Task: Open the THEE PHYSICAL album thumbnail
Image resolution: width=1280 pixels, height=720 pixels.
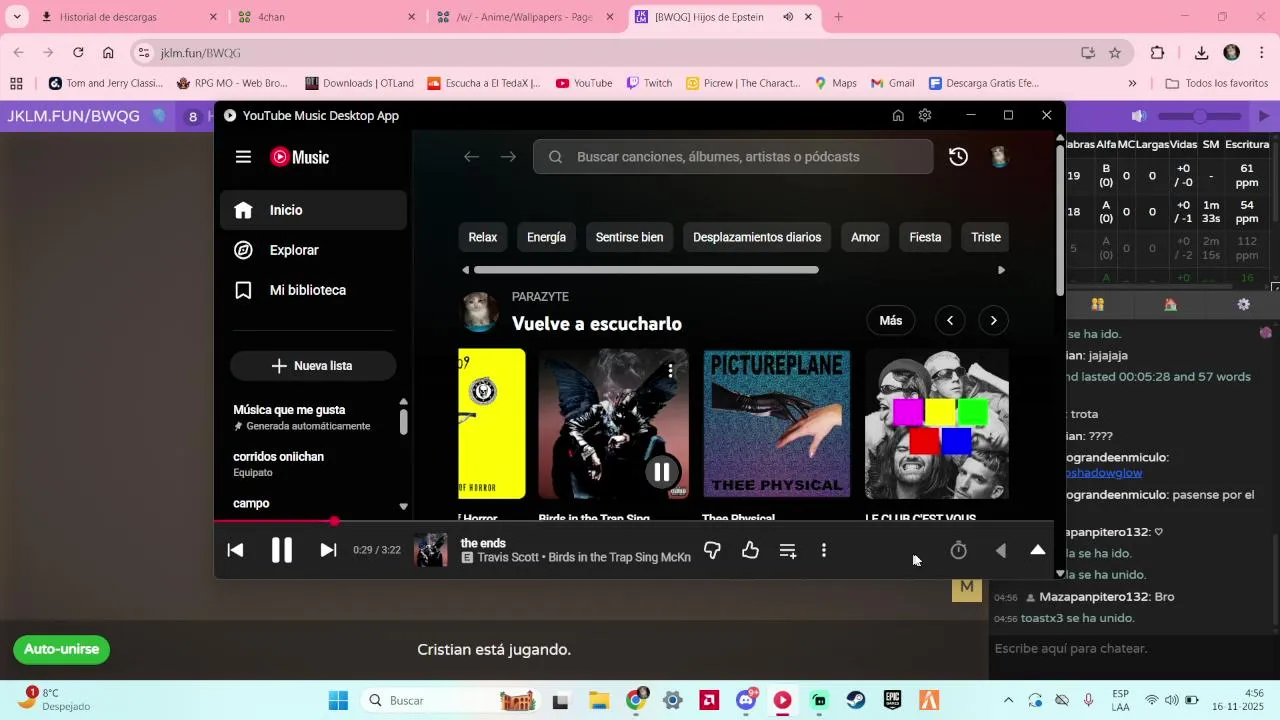Action: (777, 424)
